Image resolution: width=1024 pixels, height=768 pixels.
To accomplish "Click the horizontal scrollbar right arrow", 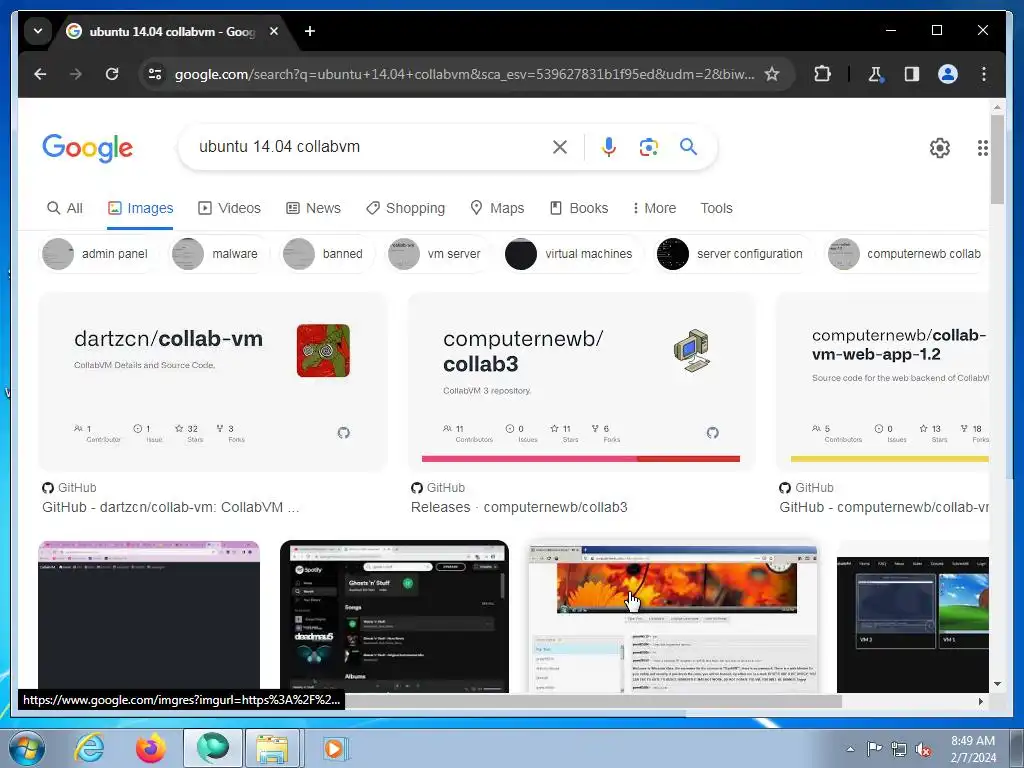I will [x=980, y=701].
